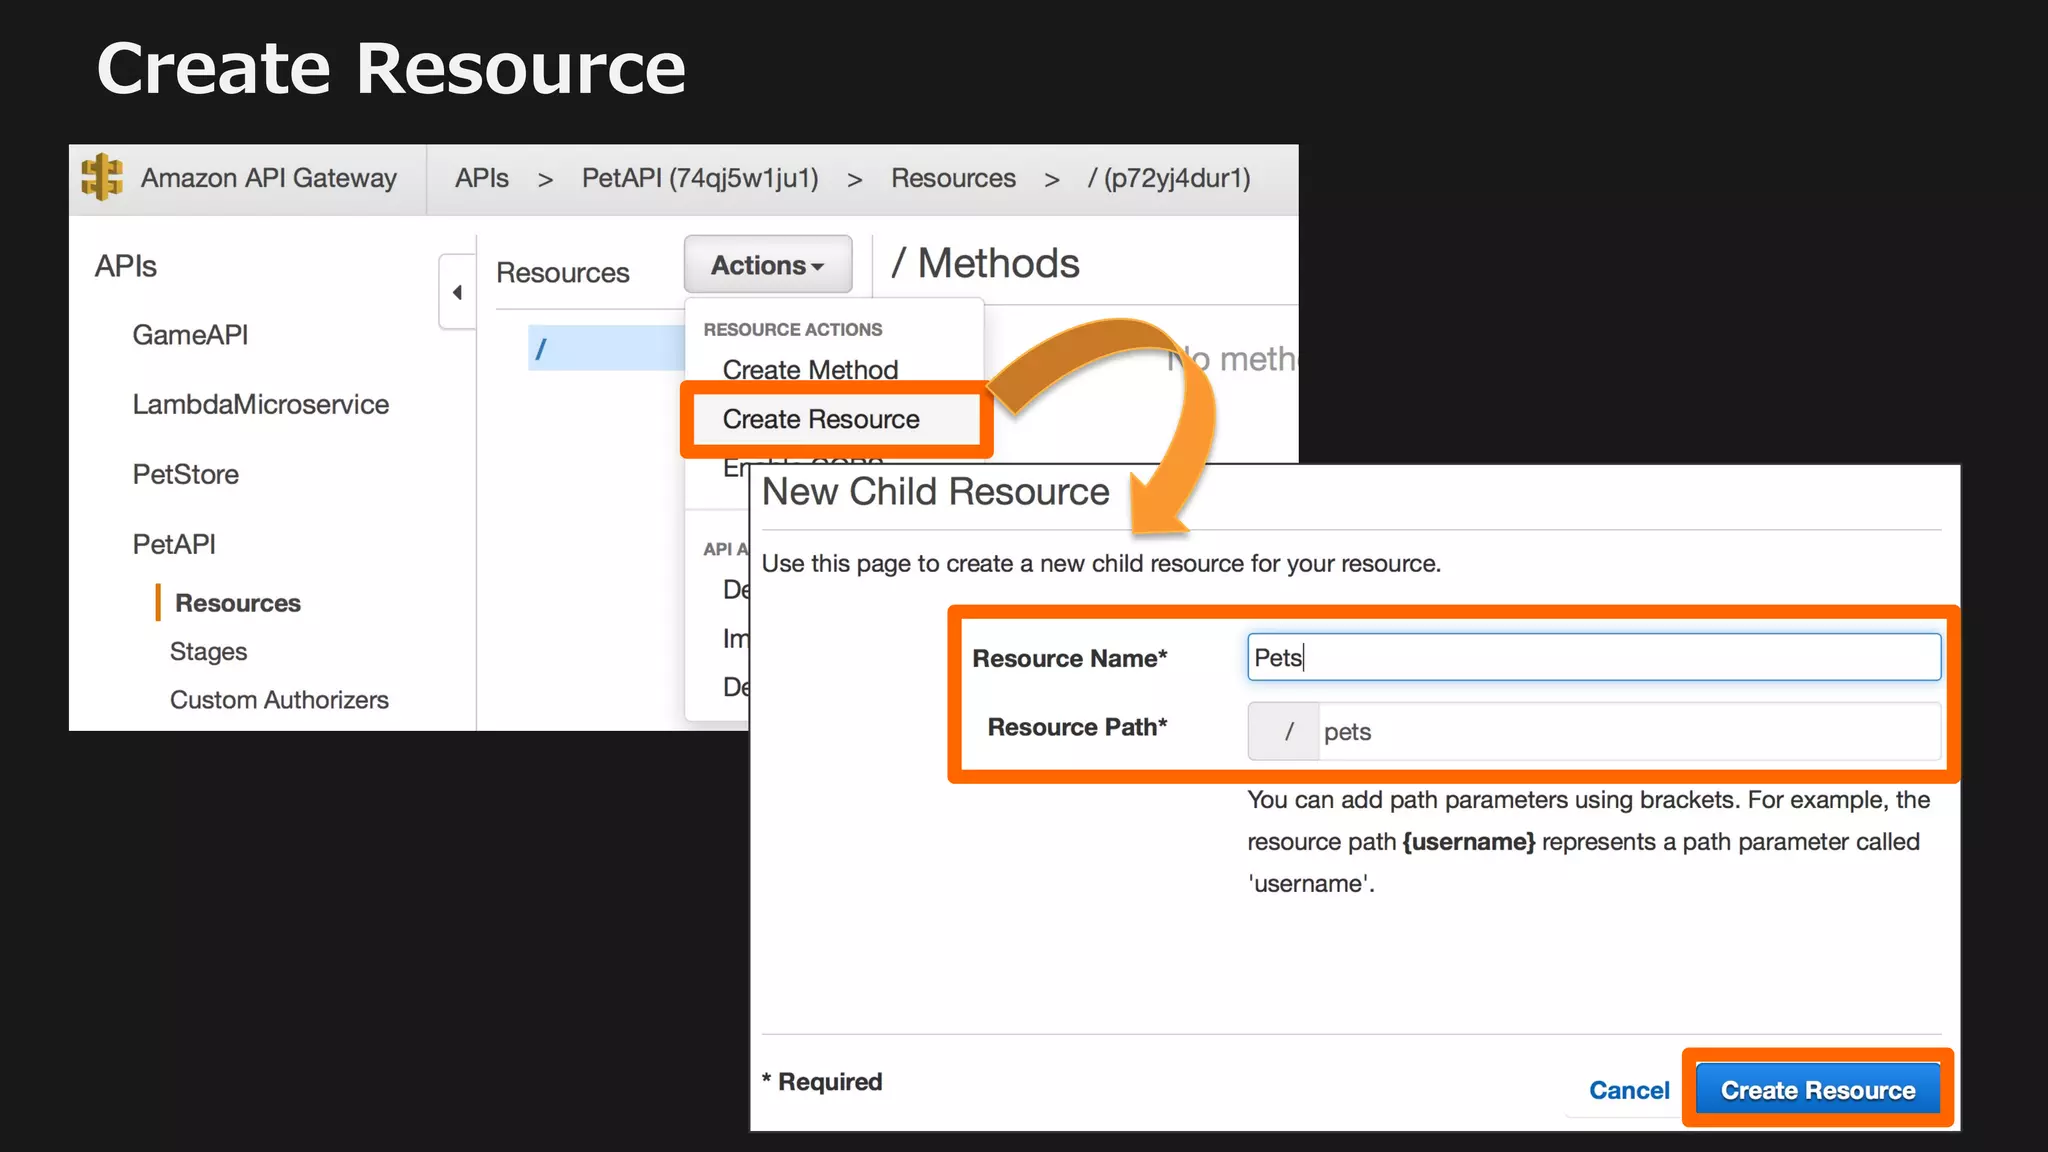The height and width of the screenshot is (1152, 2048).
Task: Click the Resource Path field containing pets
Action: pyautogui.click(x=1629, y=731)
